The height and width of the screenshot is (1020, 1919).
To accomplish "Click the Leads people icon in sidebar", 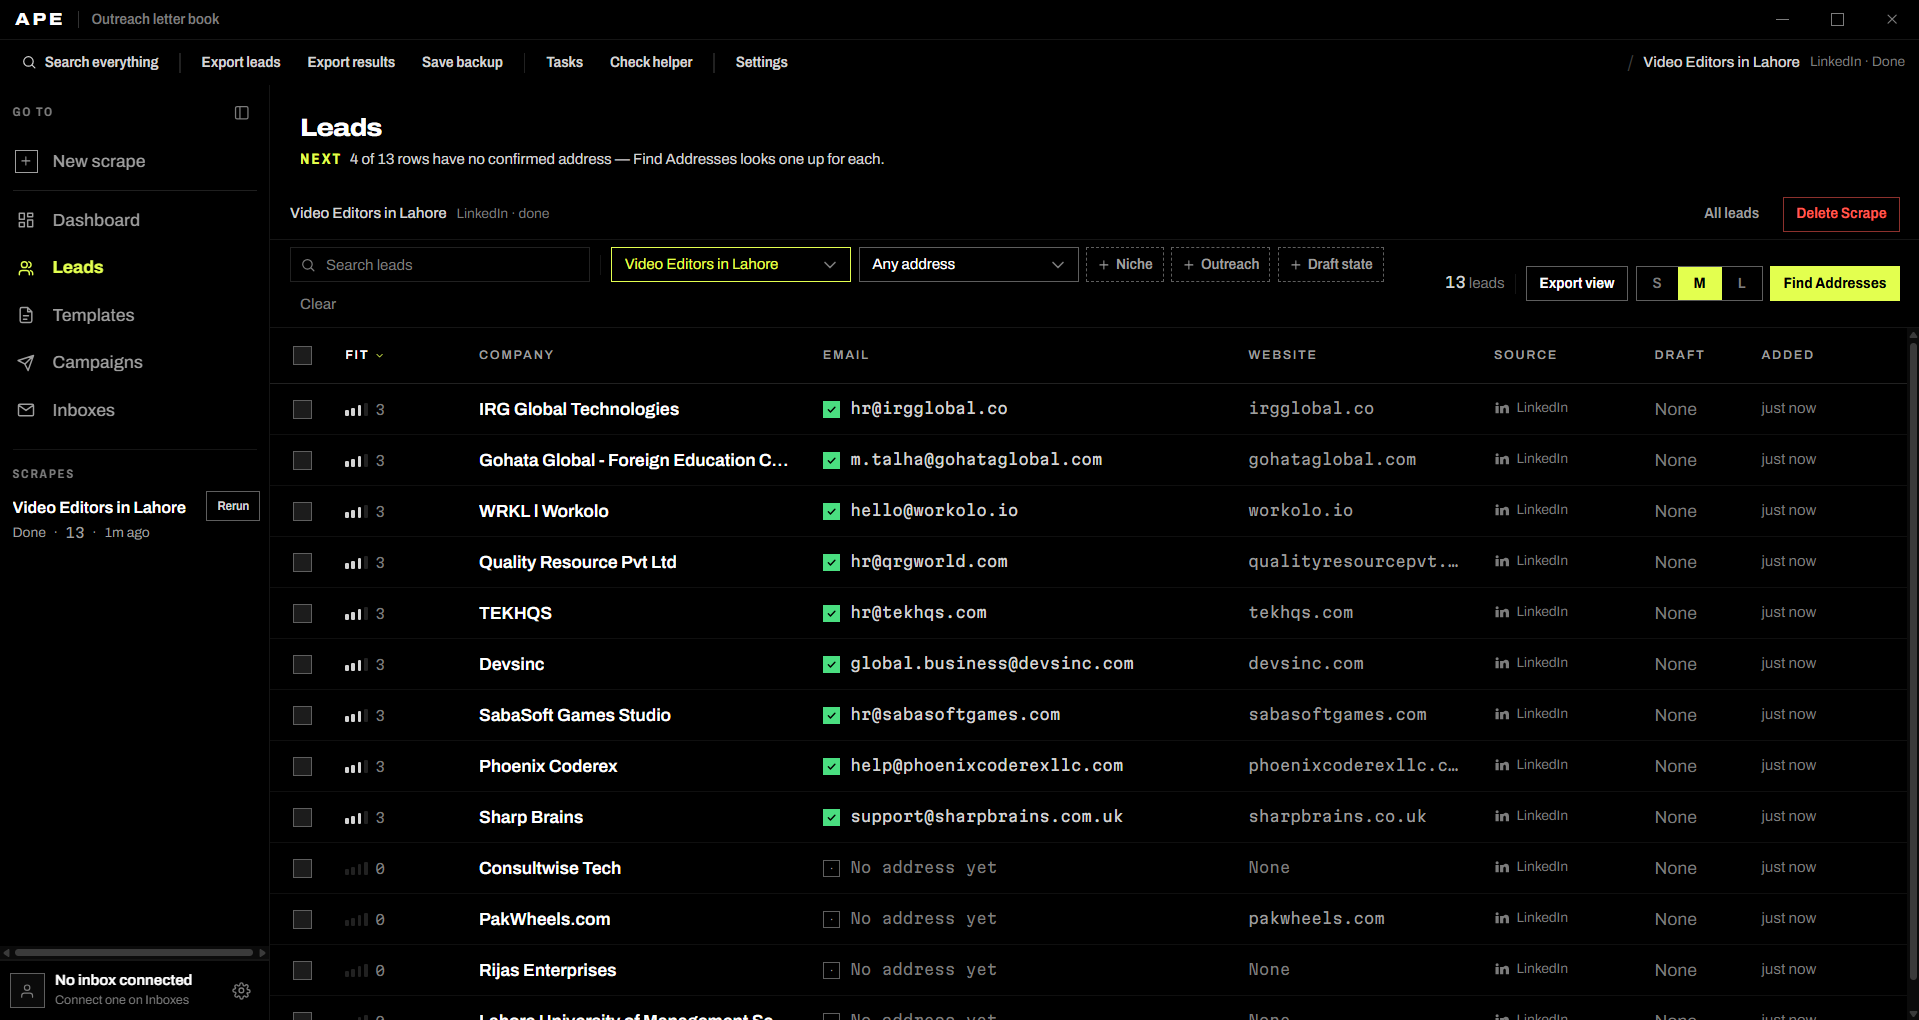I will [x=26, y=268].
